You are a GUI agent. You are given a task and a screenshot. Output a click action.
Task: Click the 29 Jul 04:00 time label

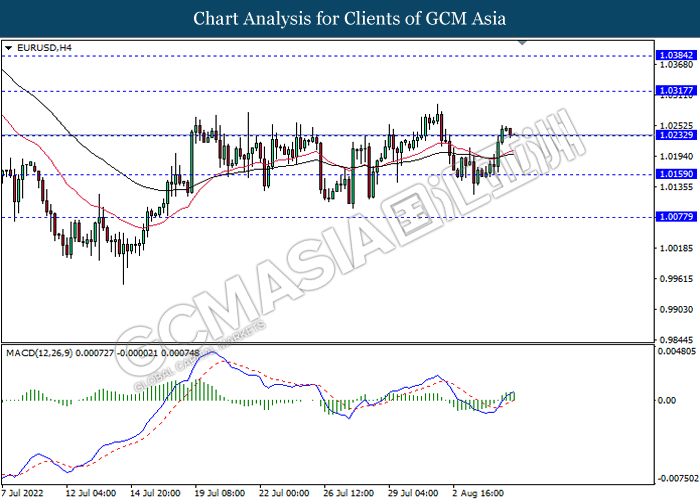(413, 493)
